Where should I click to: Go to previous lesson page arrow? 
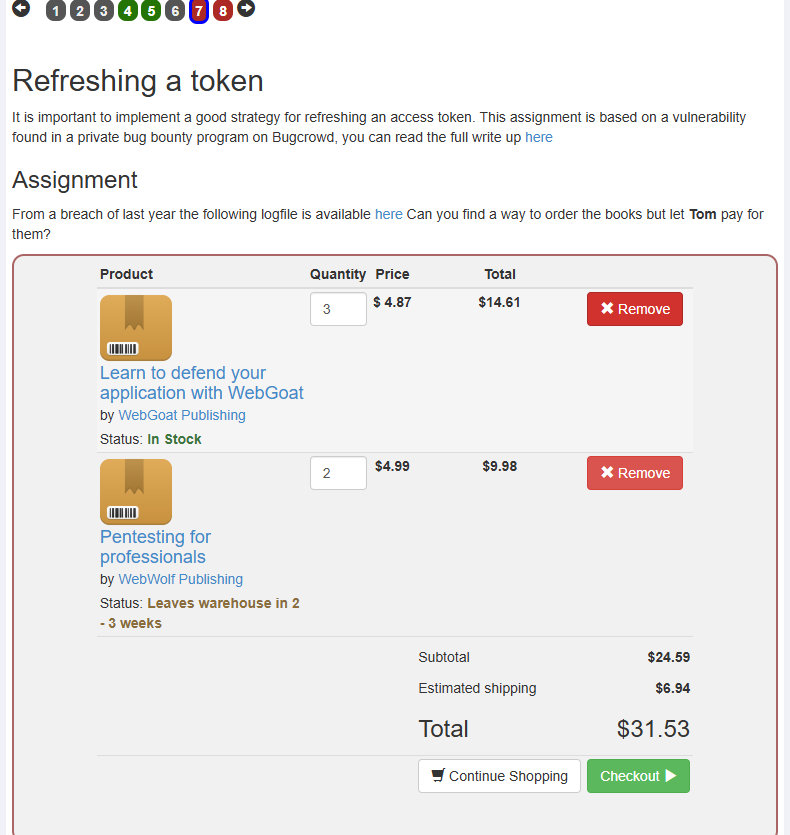[21, 9]
